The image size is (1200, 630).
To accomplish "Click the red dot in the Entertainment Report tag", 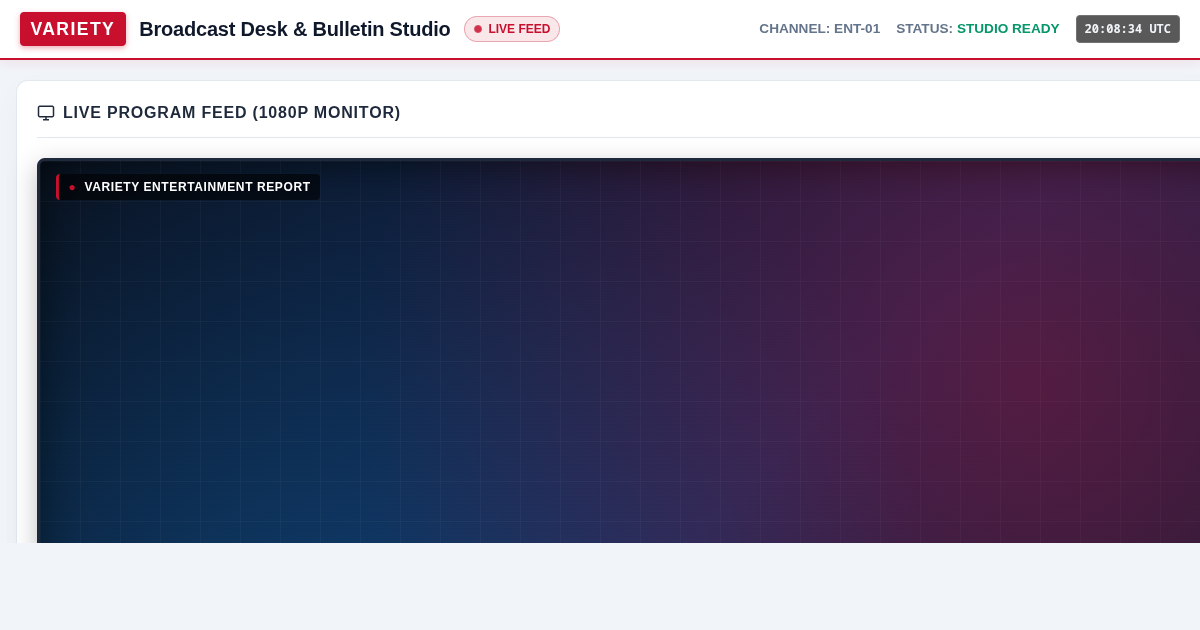I will (72, 187).
